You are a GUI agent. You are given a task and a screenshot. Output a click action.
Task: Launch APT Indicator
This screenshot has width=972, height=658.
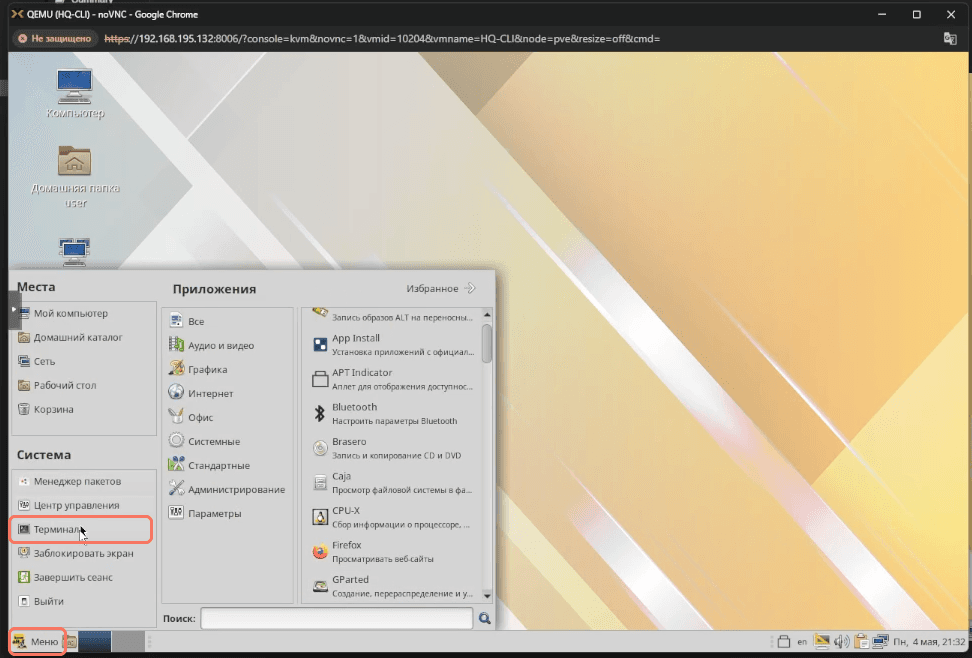(x=392, y=379)
